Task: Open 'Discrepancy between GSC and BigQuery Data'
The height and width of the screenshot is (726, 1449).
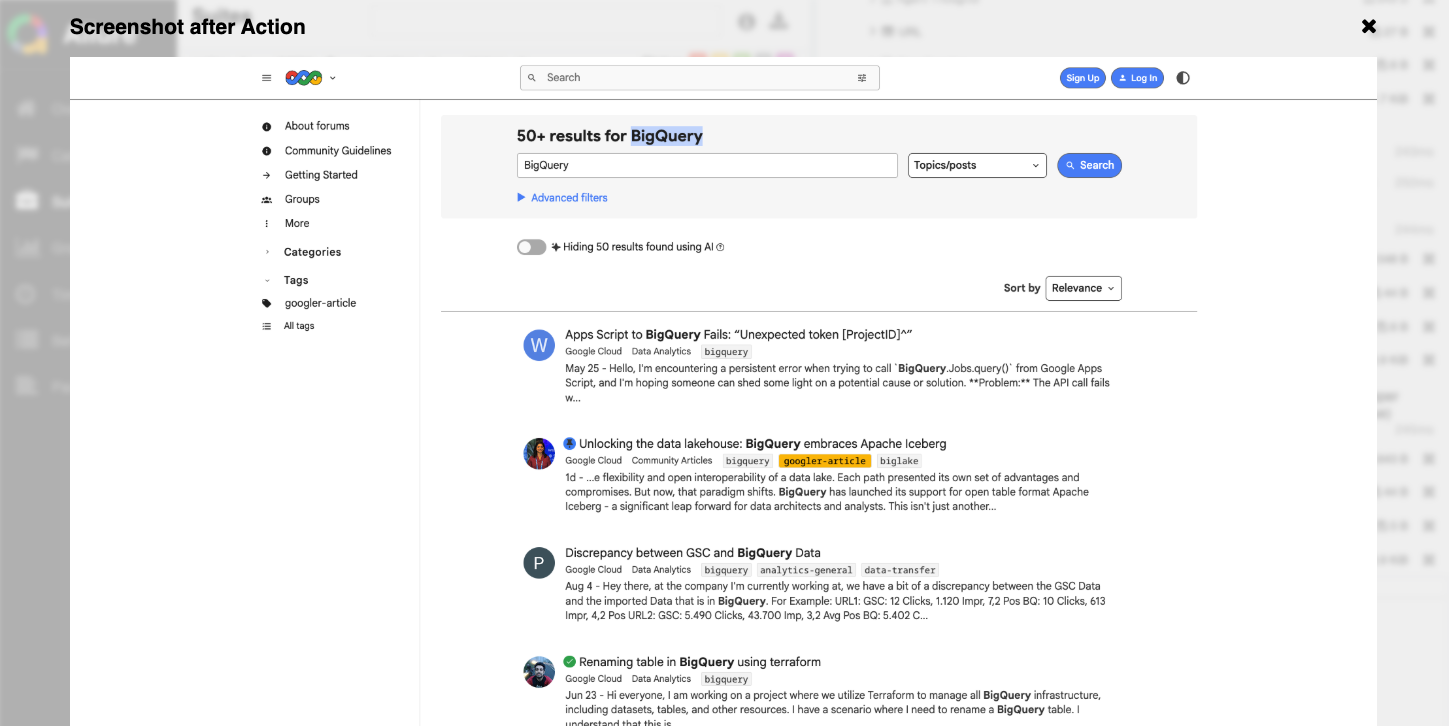Action: (692, 553)
